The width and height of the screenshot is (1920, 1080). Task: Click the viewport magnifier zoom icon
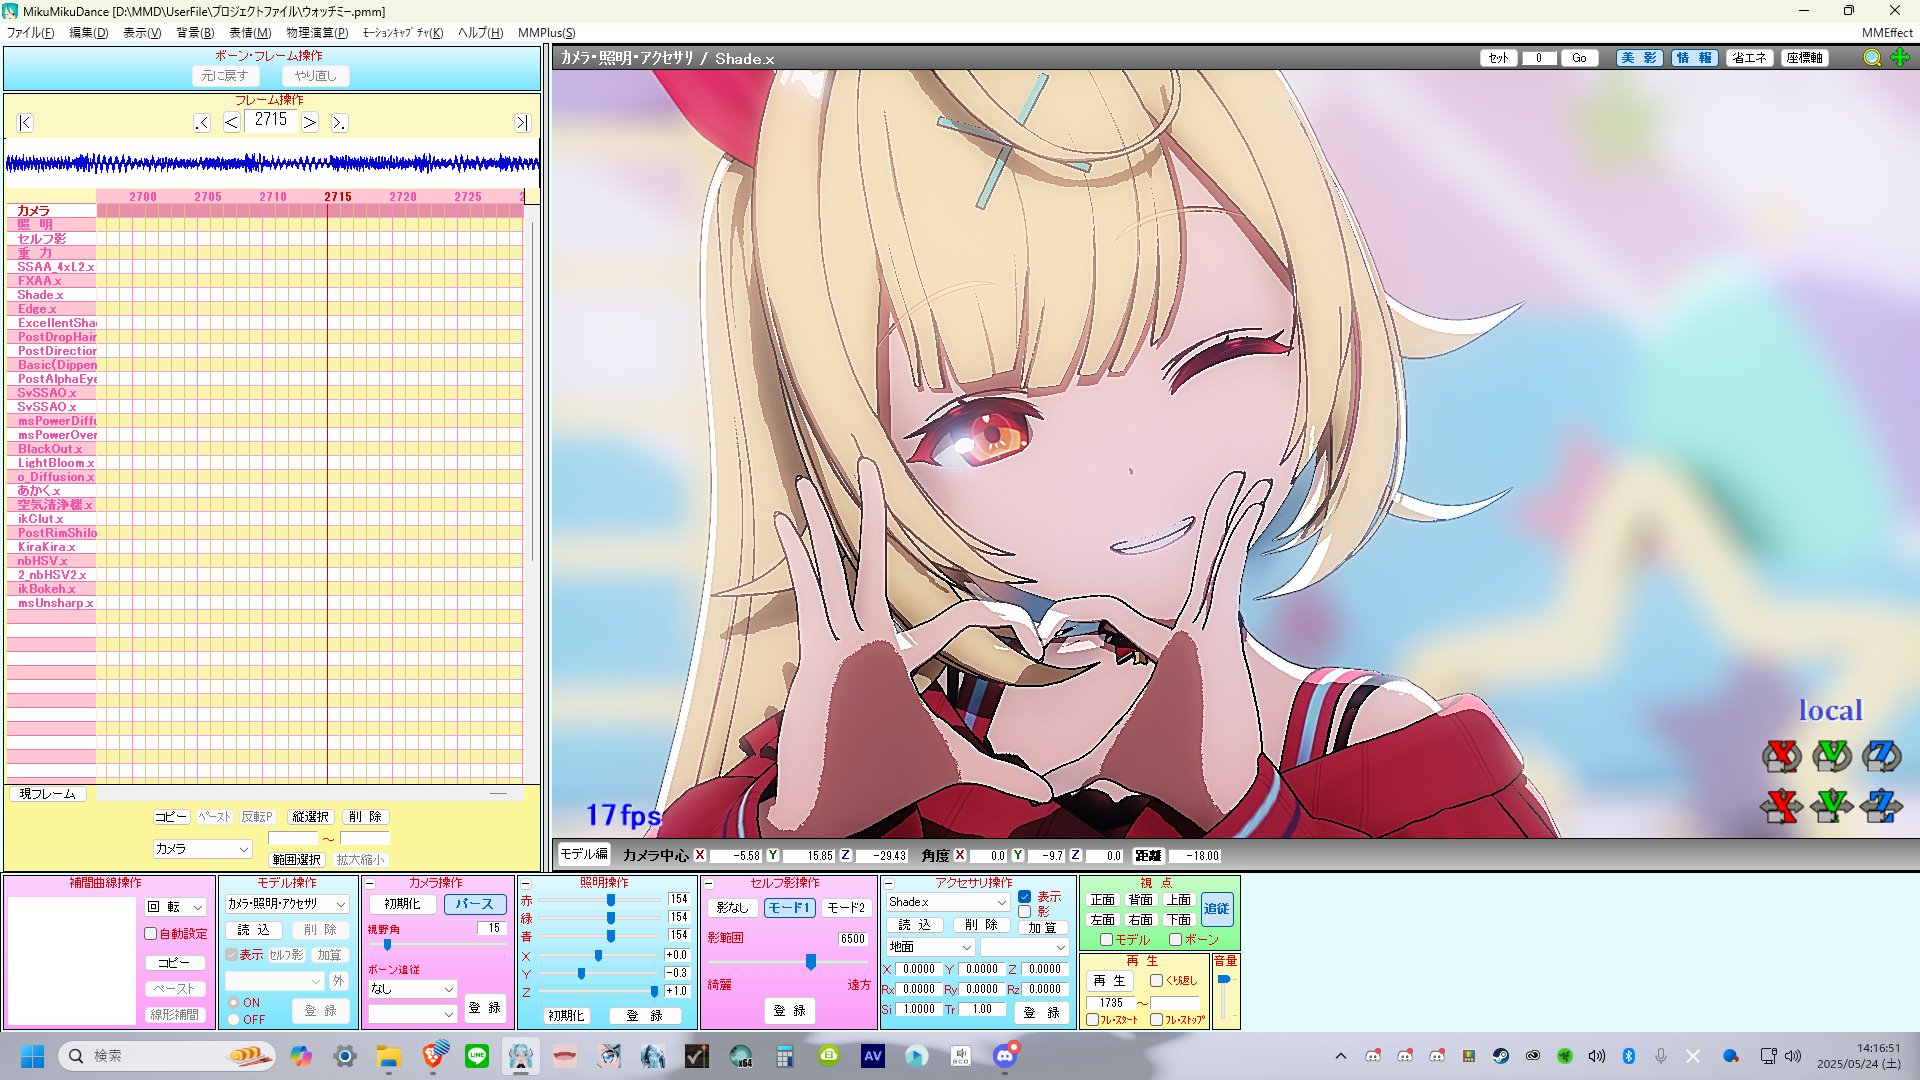(x=1872, y=58)
